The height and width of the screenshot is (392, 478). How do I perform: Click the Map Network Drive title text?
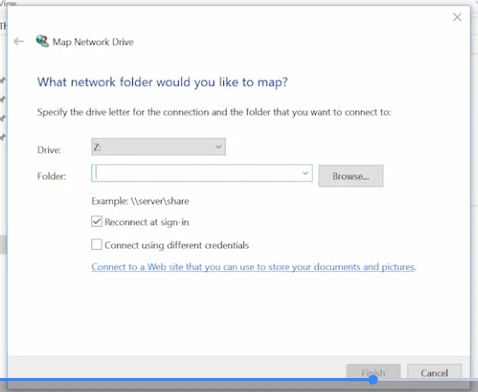(x=93, y=42)
